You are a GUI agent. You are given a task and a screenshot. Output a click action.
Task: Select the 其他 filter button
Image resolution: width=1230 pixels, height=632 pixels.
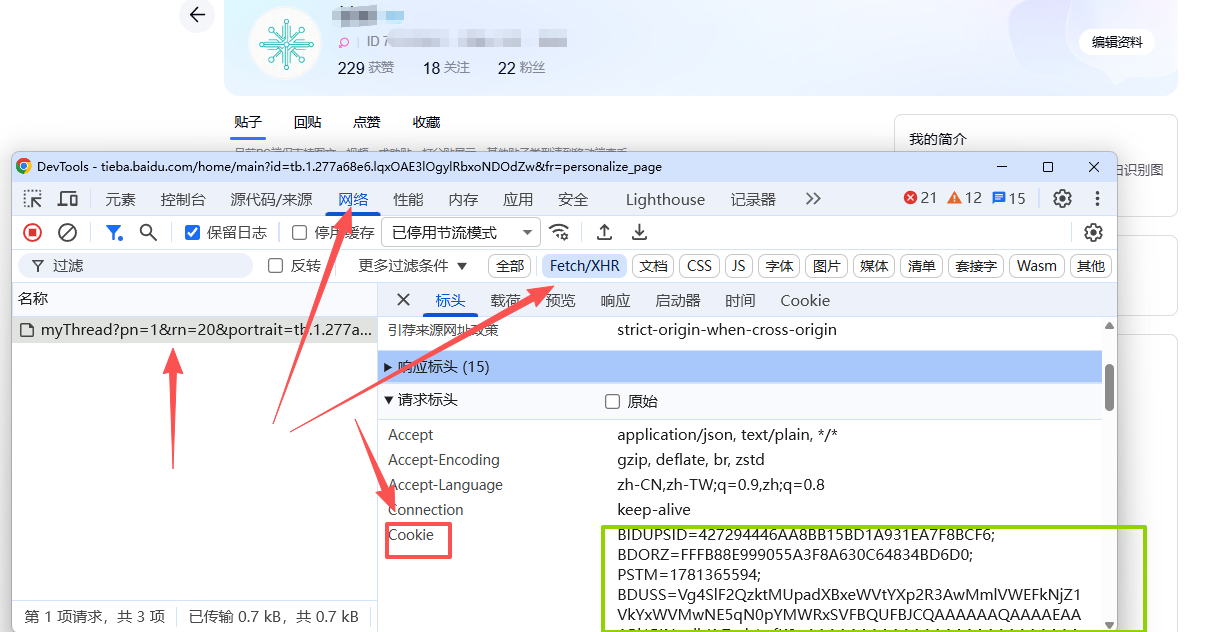pyautogui.click(x=1091, y=265)
